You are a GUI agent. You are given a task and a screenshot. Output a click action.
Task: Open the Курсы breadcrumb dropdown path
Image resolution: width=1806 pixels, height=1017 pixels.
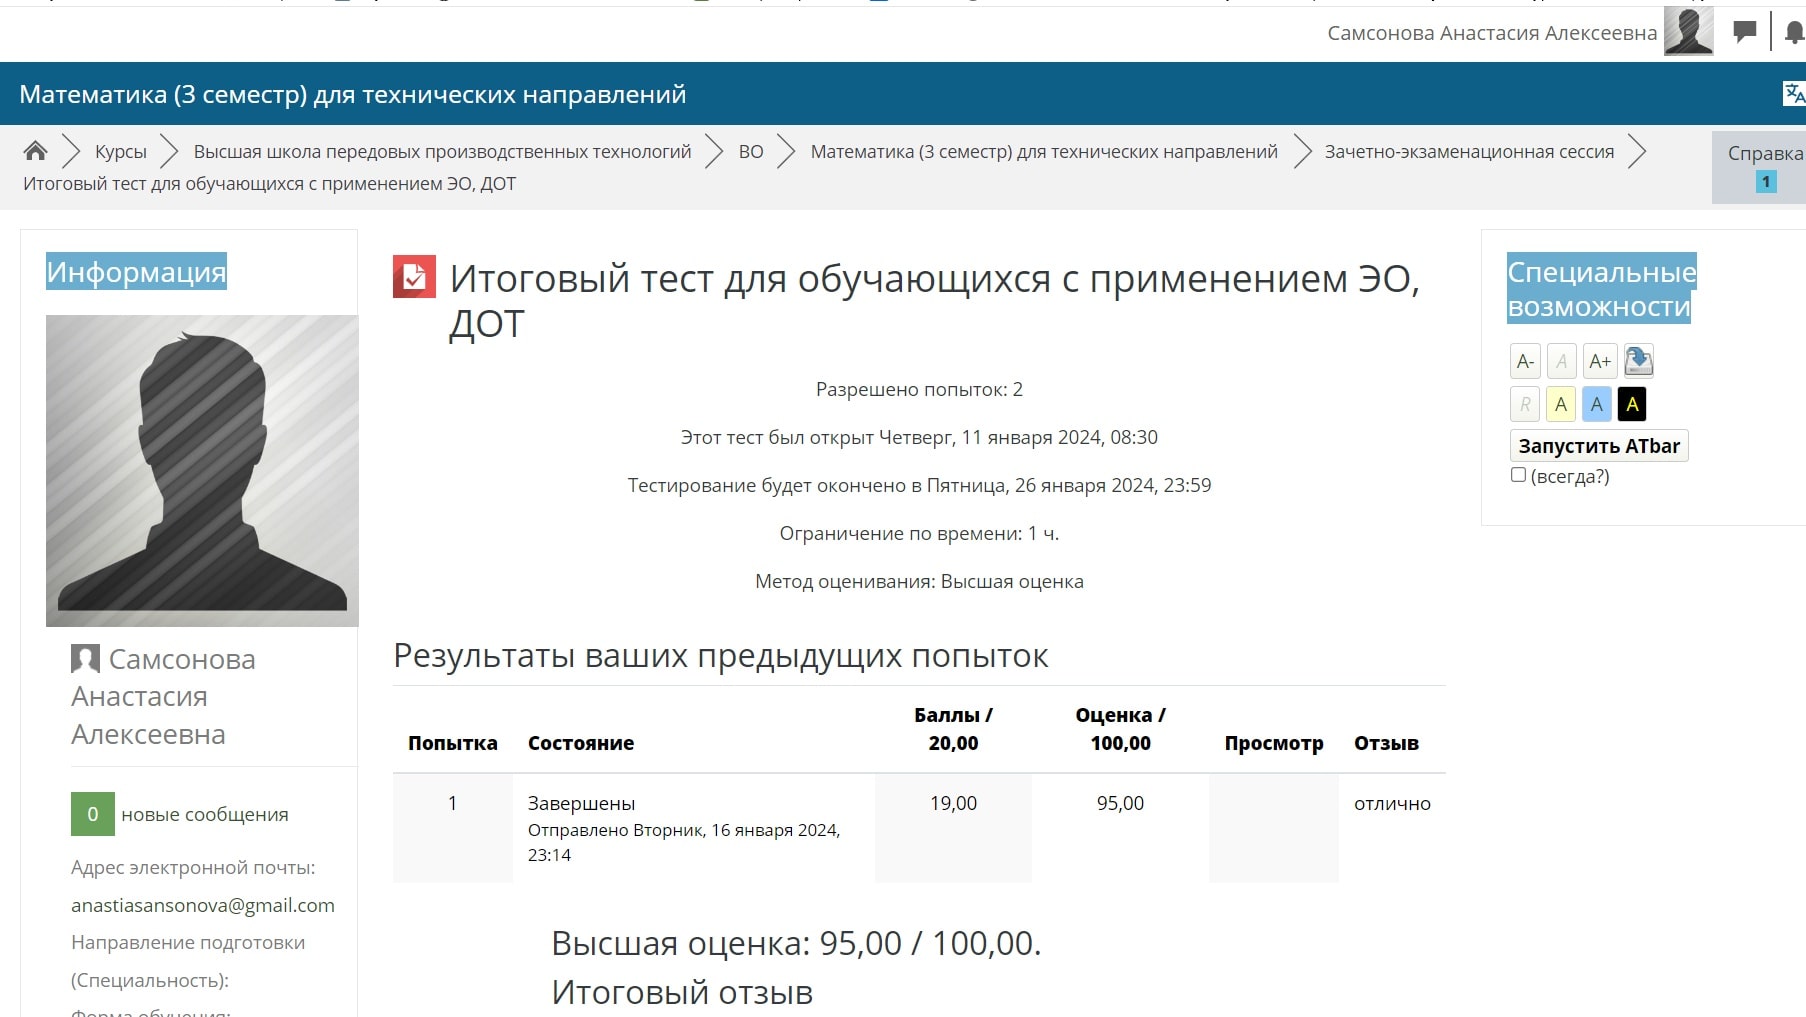pos(119,151)
